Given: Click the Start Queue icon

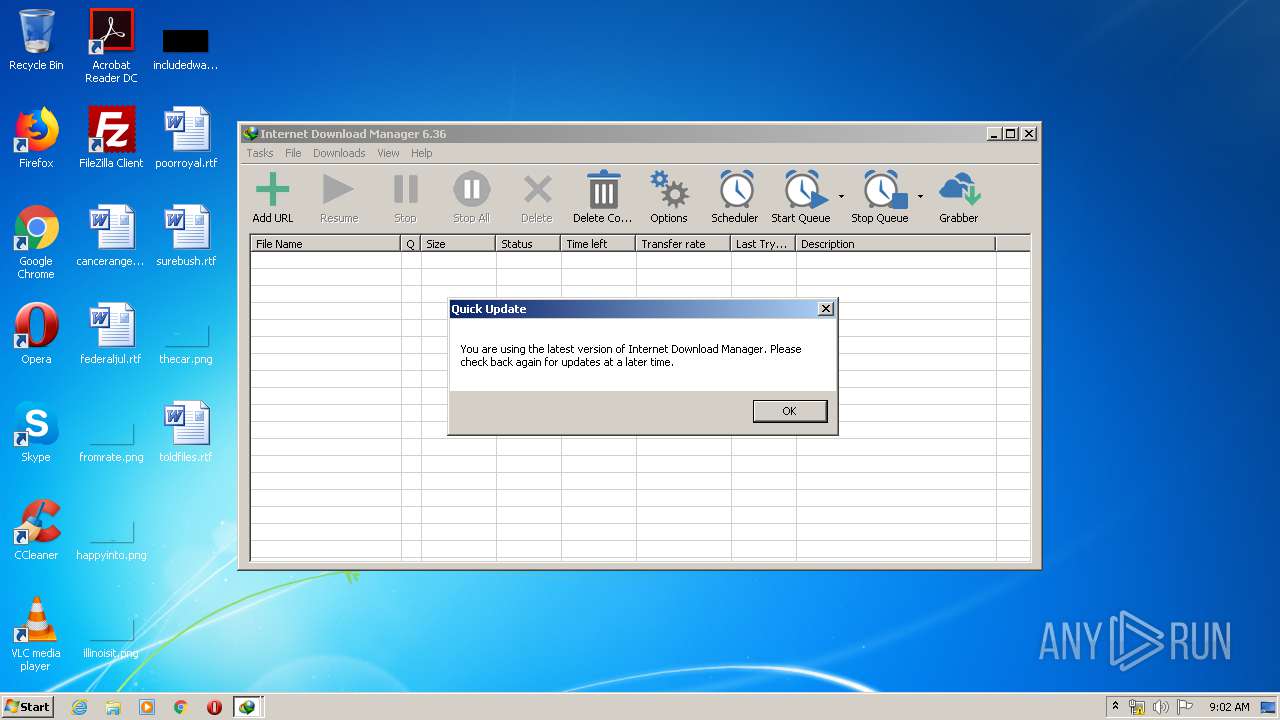Looking at the screenshot, I should pos(804,190).
